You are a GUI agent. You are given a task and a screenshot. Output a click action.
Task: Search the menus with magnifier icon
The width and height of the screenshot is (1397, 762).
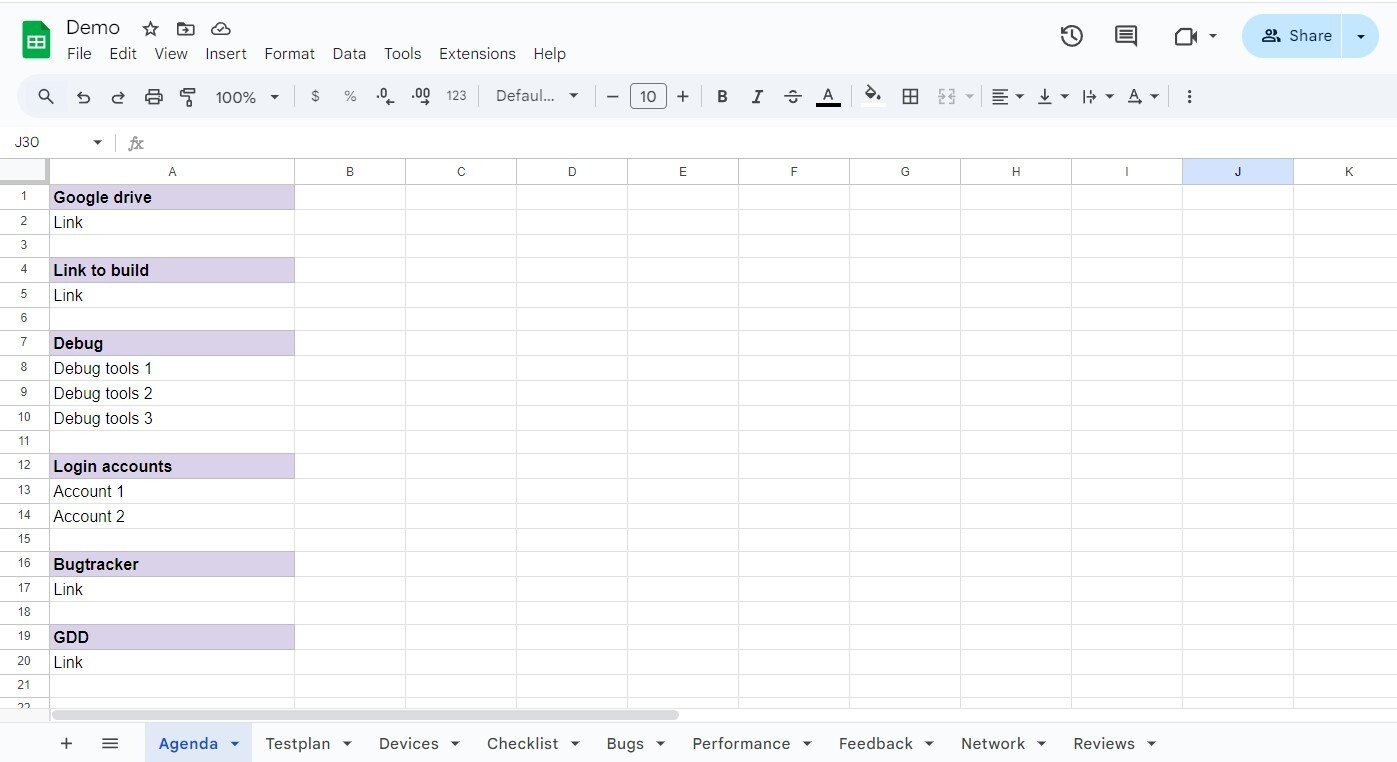[x=46, y=97]
